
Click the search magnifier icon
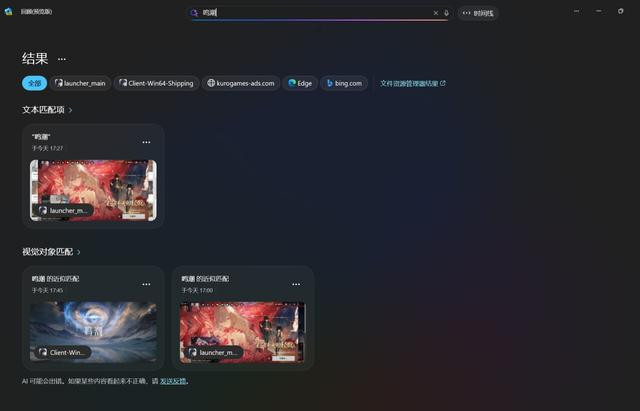pos(194,13)
